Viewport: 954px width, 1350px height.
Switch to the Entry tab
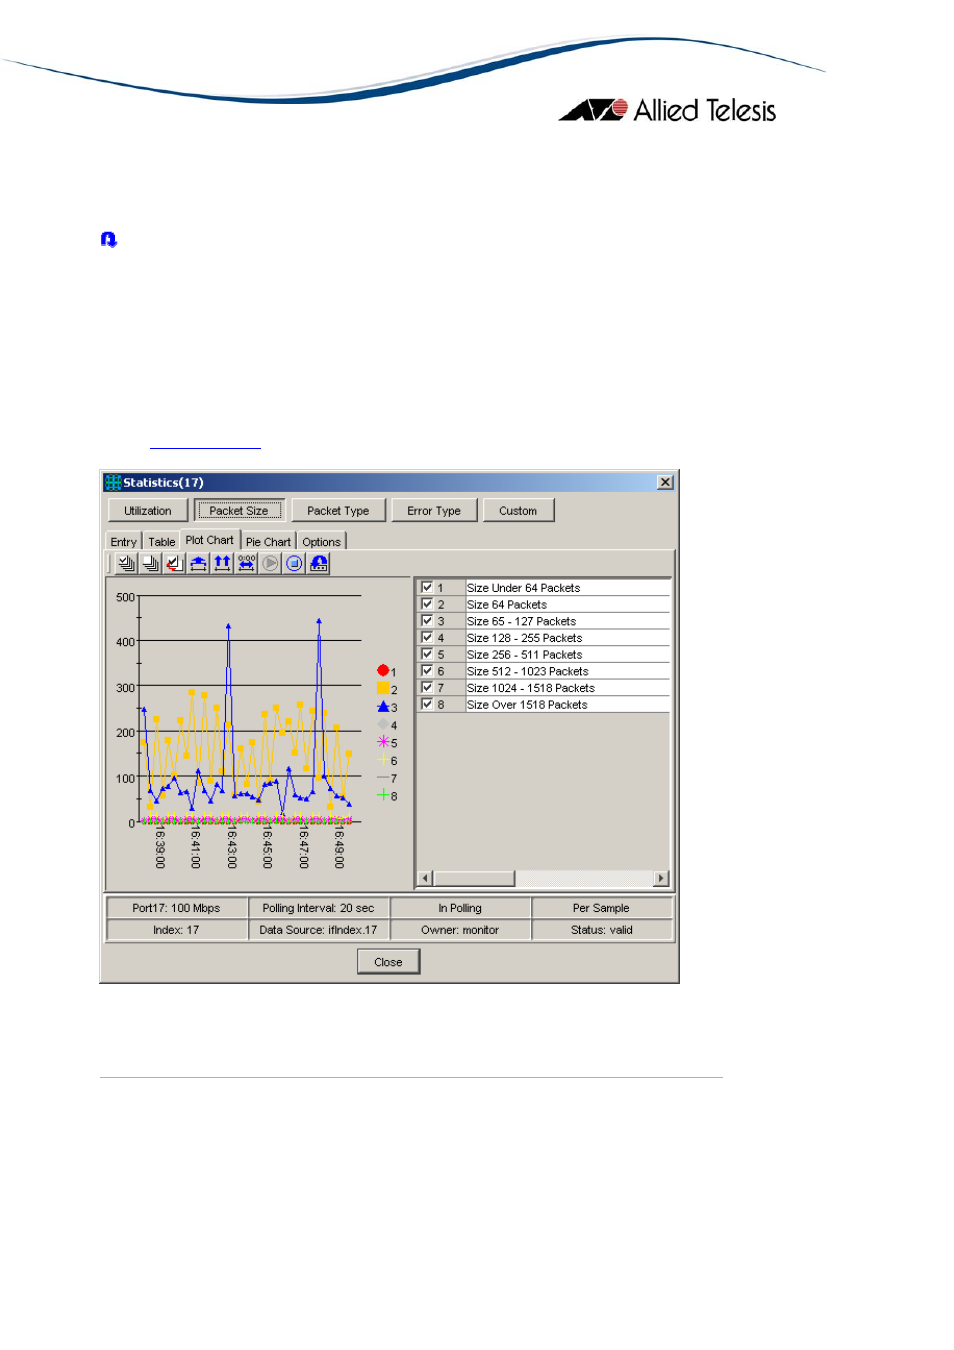point(124,542)
